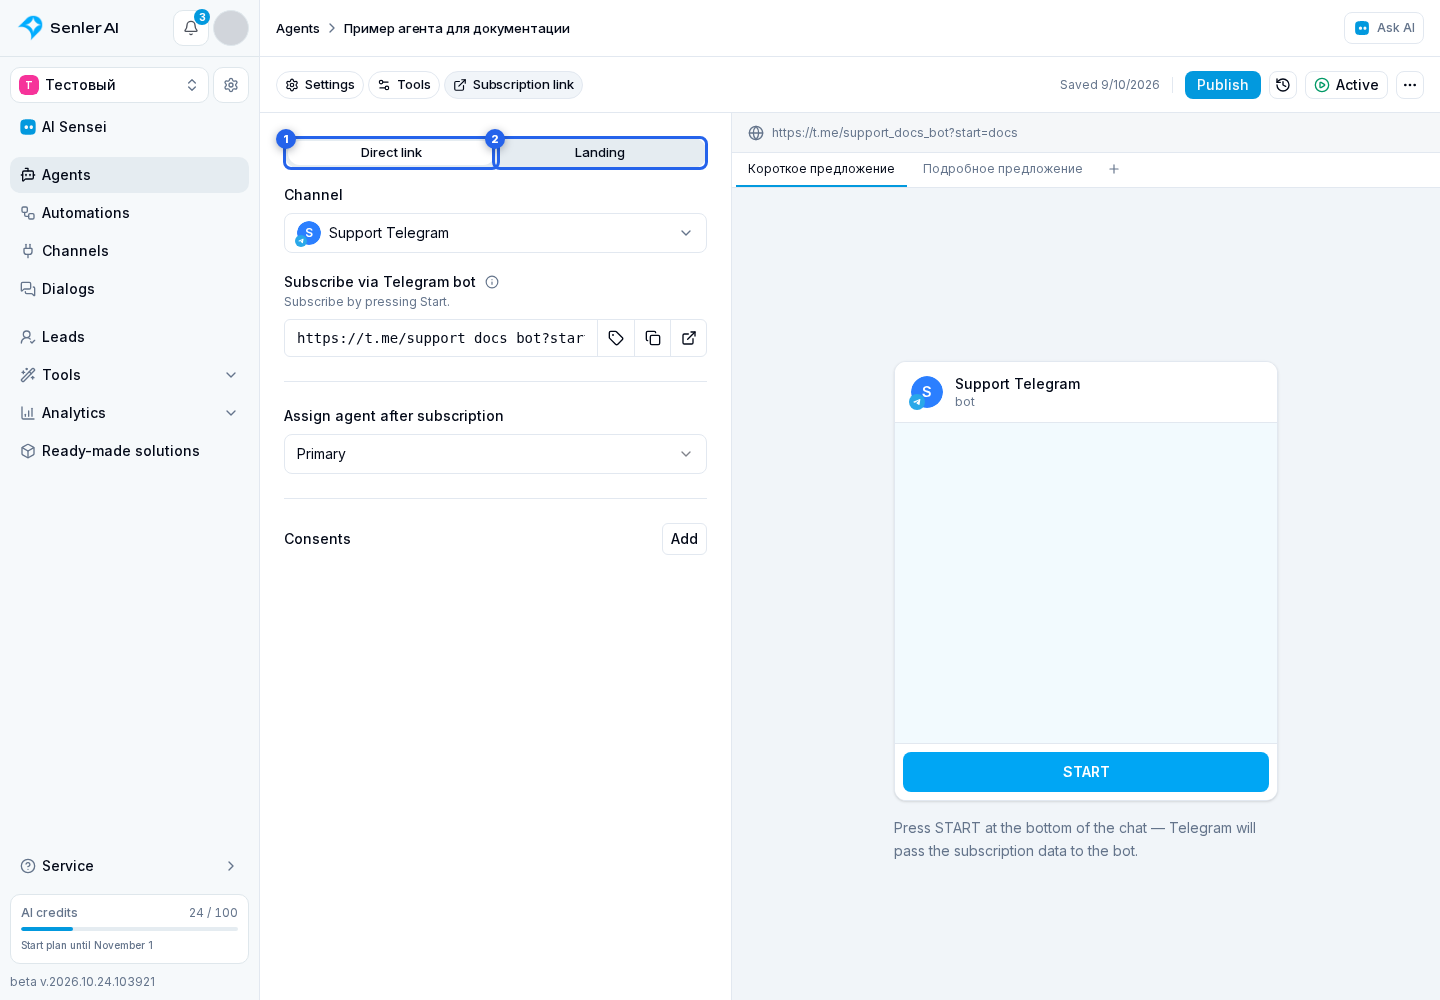This screenshot has width=1440, height=1000.
Task: Go to Channels in the sidebar
Action: (129, 251)
